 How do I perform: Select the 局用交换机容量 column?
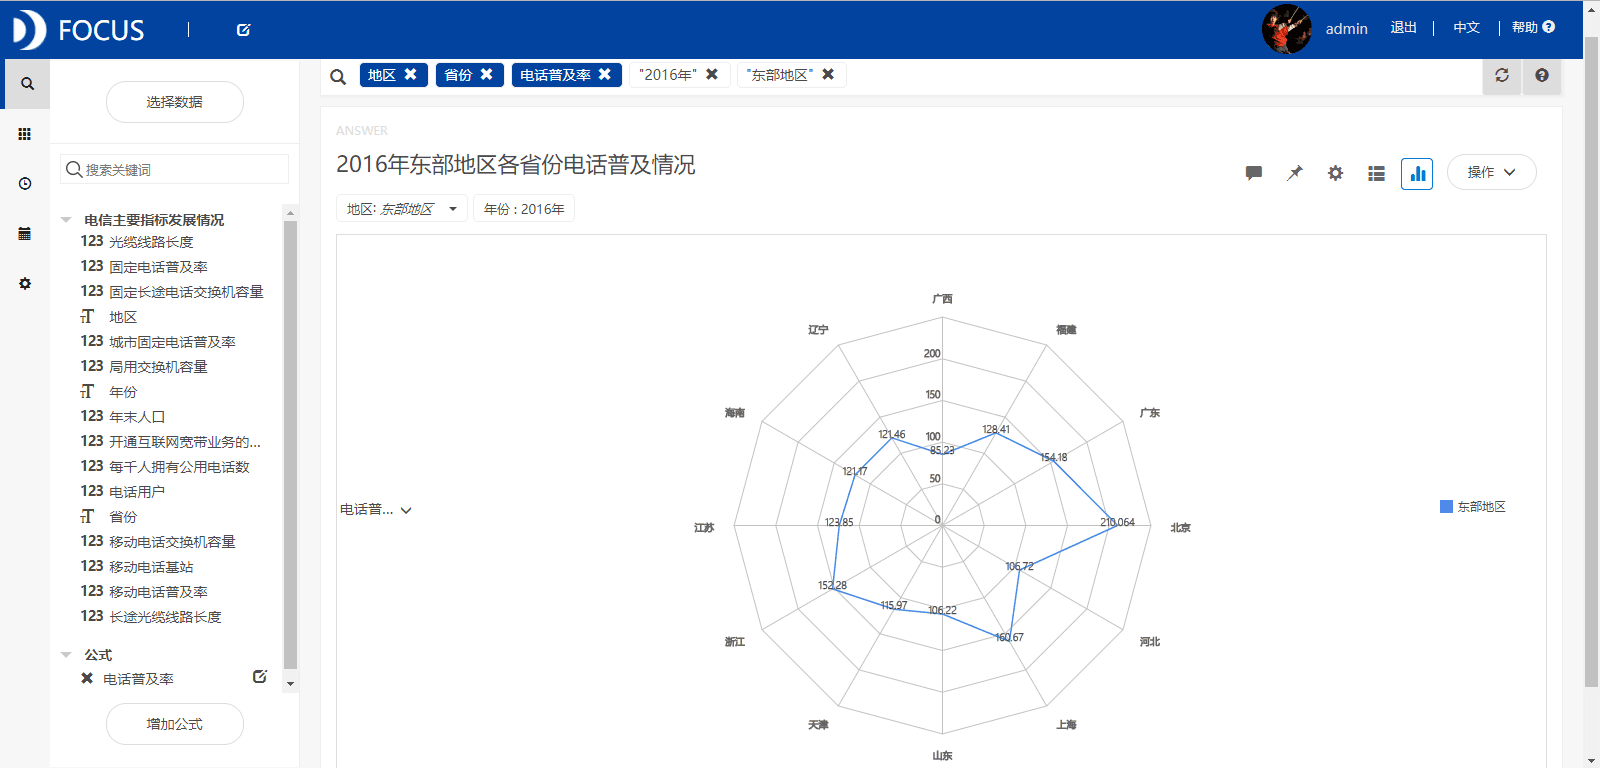click(x=158, y=367)
